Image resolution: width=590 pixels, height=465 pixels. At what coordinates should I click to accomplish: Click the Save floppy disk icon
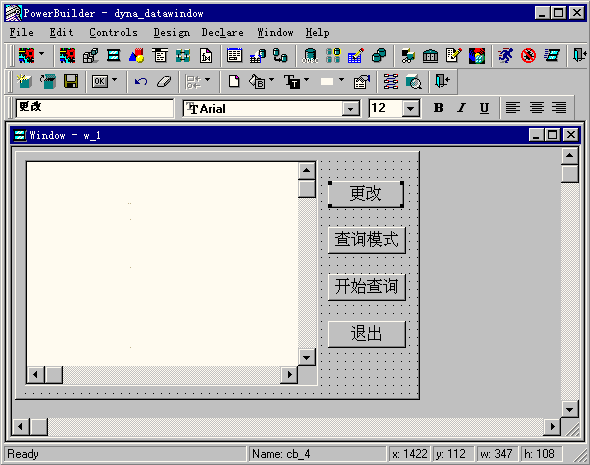[71, 81]
